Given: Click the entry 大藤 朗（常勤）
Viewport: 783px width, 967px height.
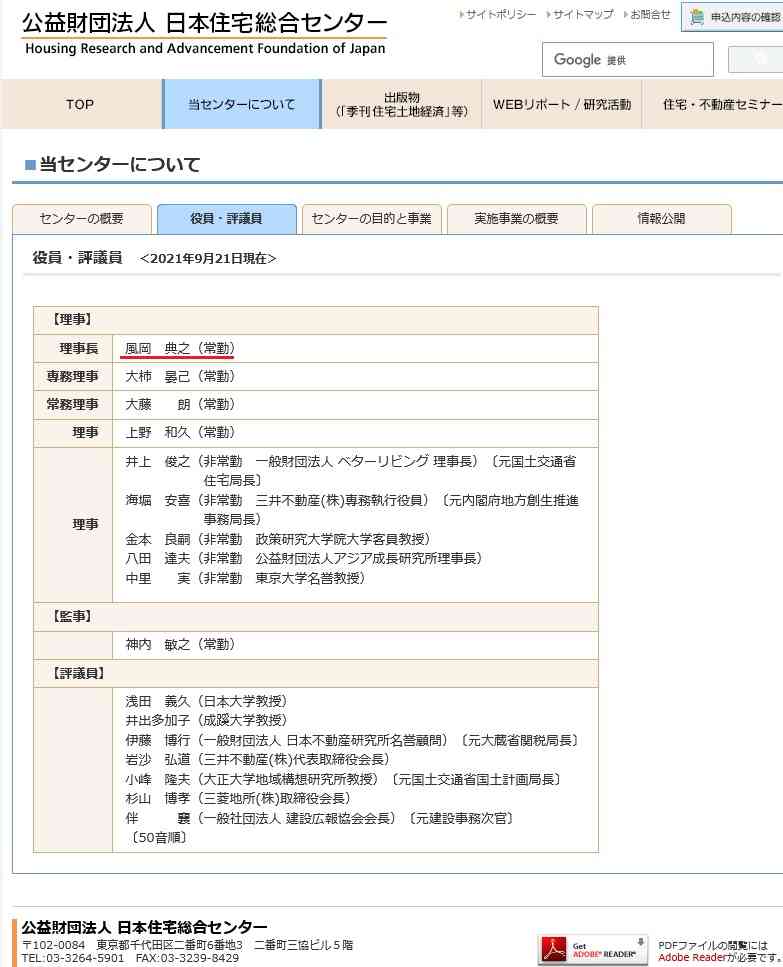Looking at the screenshot, I should point(179,405).
